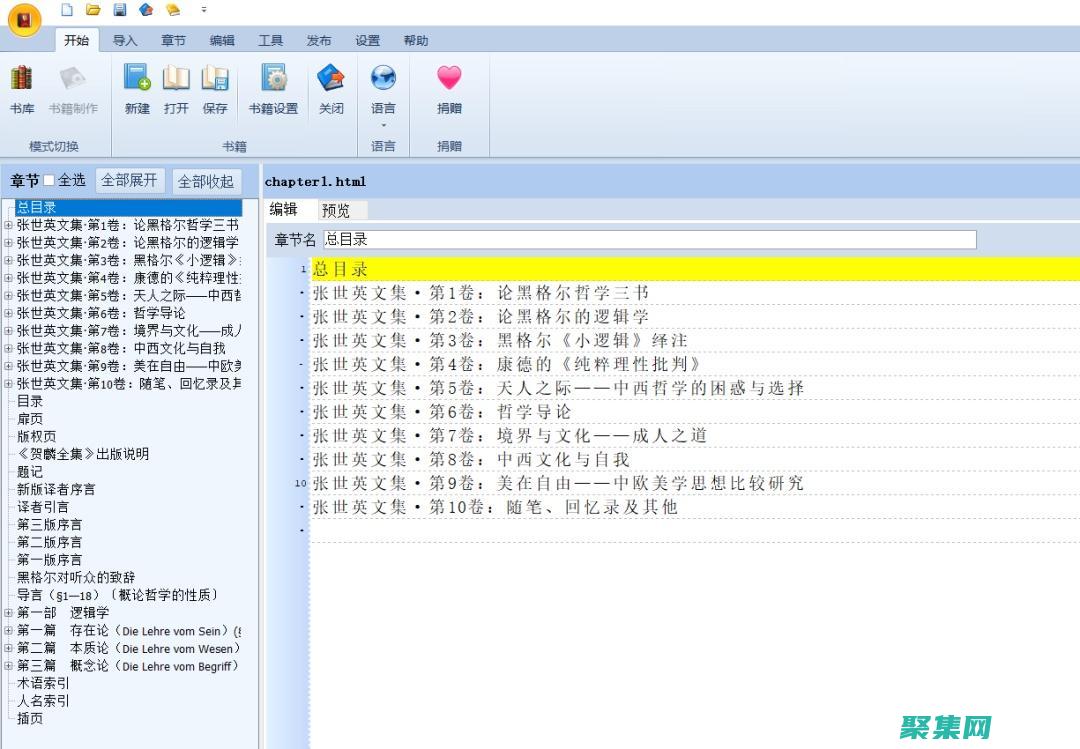Expand 第三篇 概念论 tree node
This screenshot has width=1080, height=749.
coord(8,666)
